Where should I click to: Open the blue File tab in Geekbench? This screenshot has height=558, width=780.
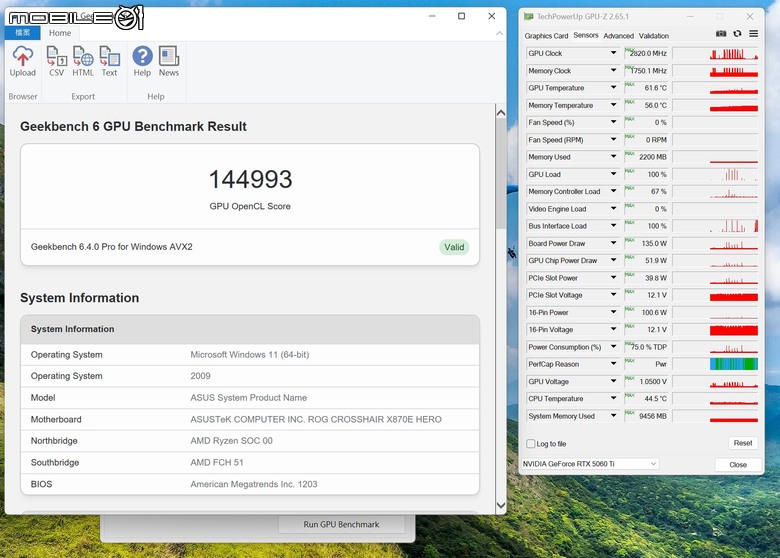[22, 33]
